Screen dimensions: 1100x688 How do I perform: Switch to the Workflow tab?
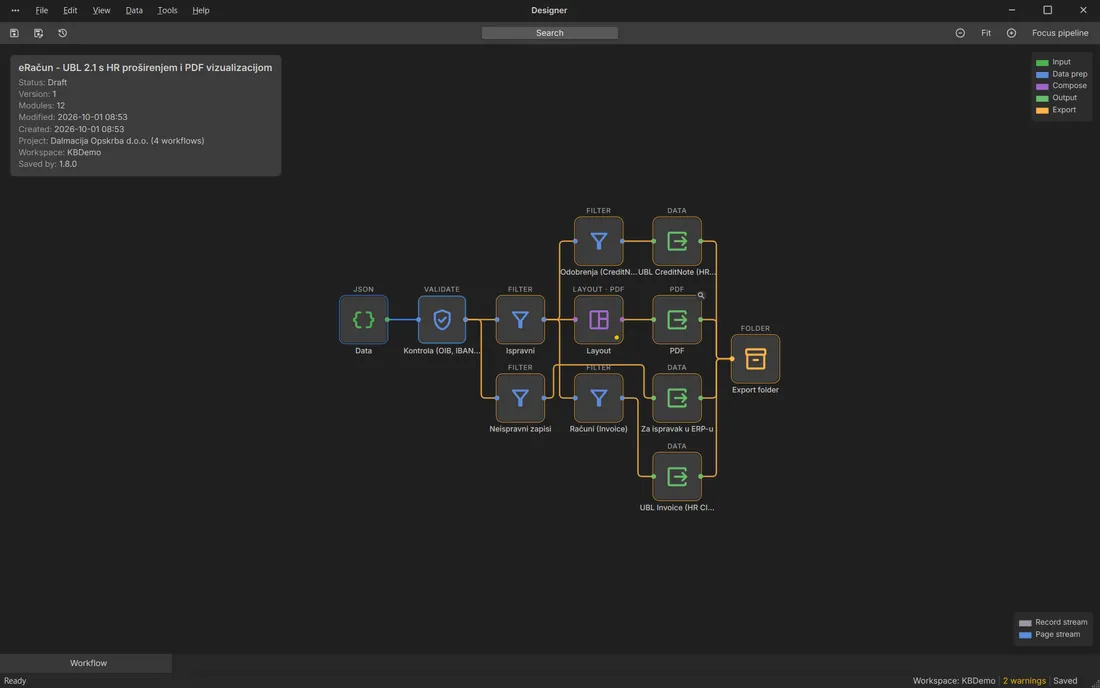[x=88, y=663]
